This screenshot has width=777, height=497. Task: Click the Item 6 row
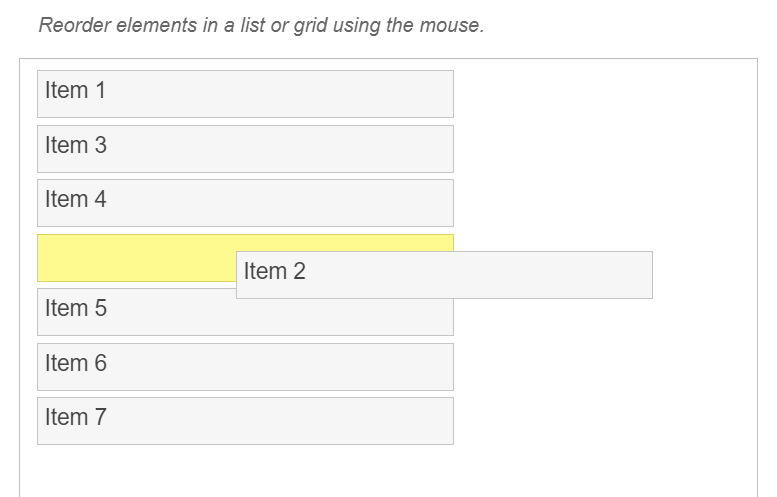tap(245, 367)
